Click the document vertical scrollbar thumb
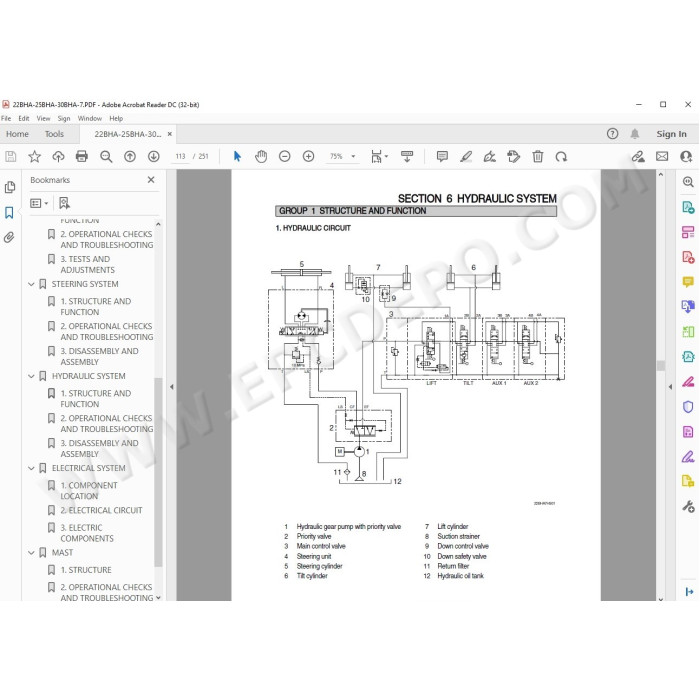The image size is (700, 700). pos(661,366)
